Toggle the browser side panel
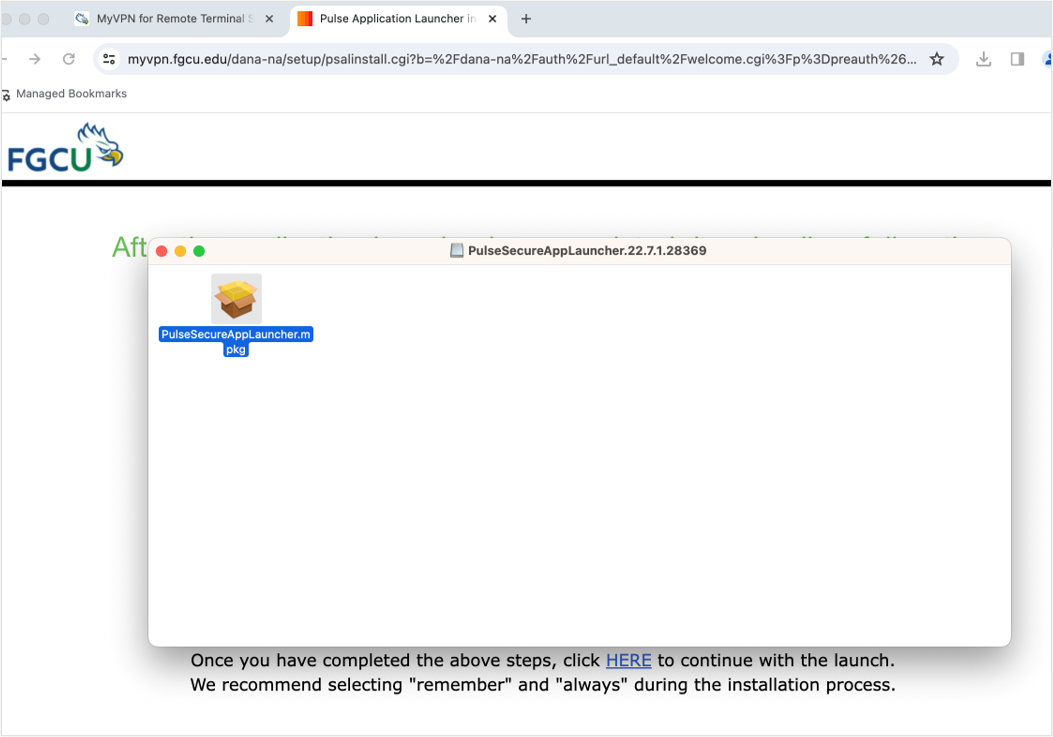The image size is (1053, 737). [x=1017, y=59]
